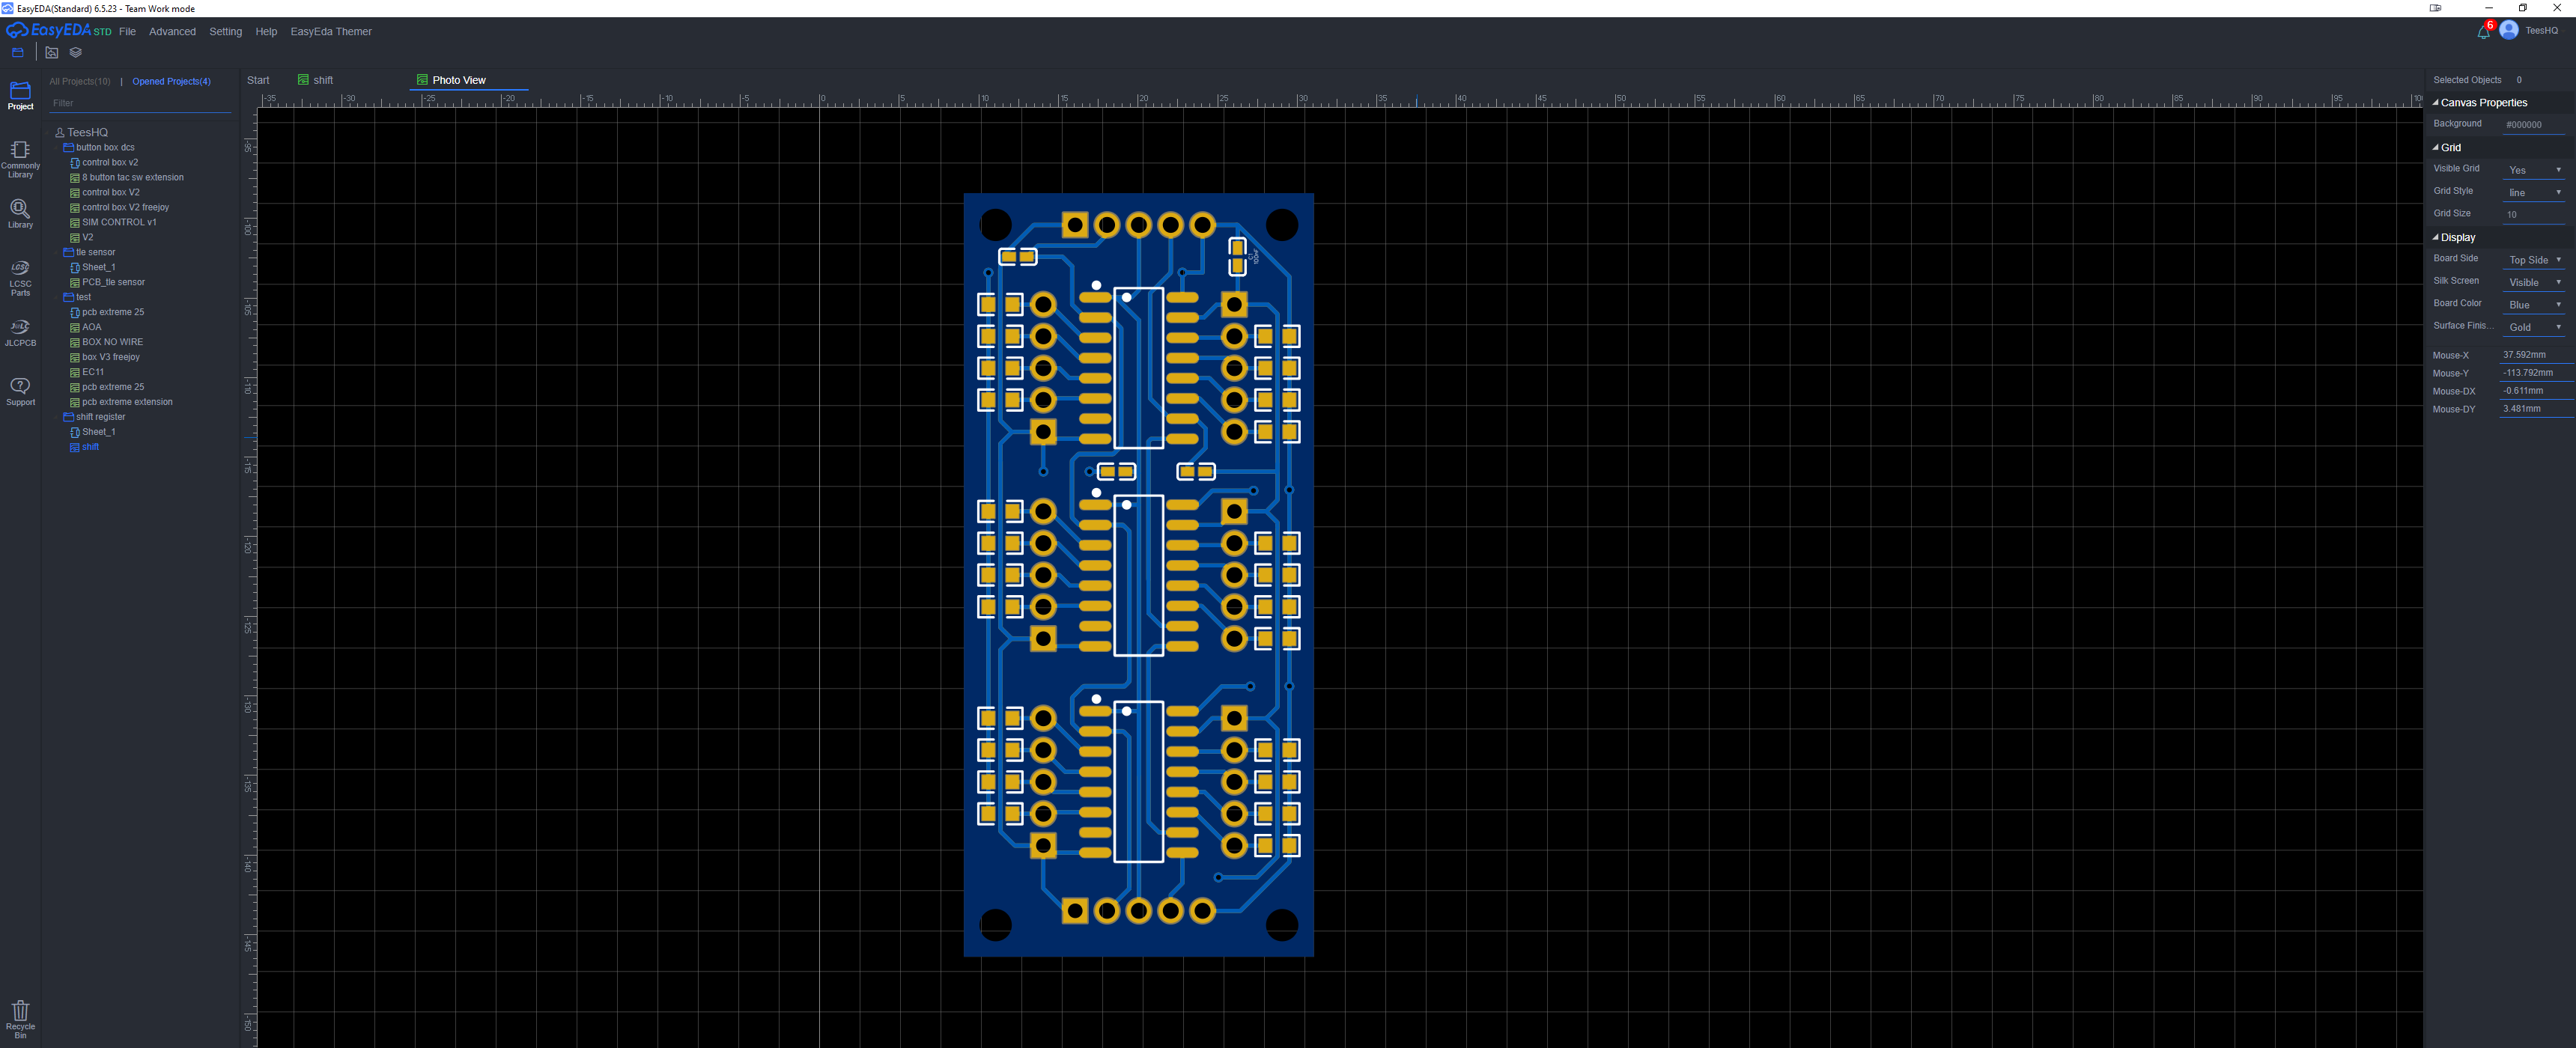Viewport: 2576px width, 1048px height.
Task: Open the Board Color dropdown
Action: (2533, 304)
